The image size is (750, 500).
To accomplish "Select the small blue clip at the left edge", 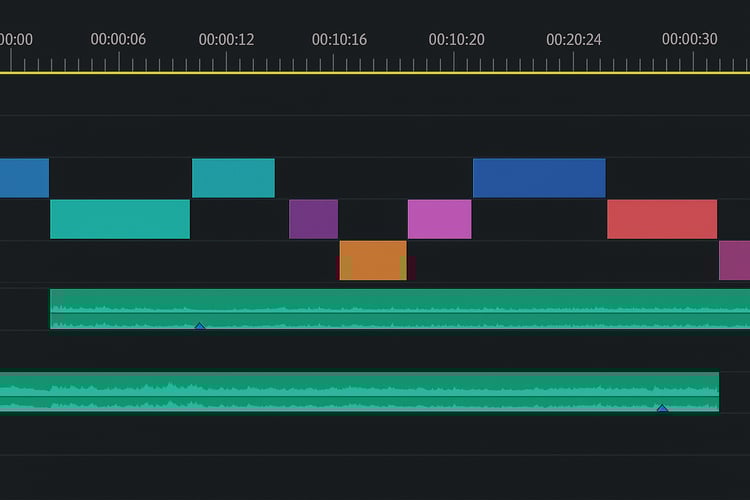I will tap(24, 178).
